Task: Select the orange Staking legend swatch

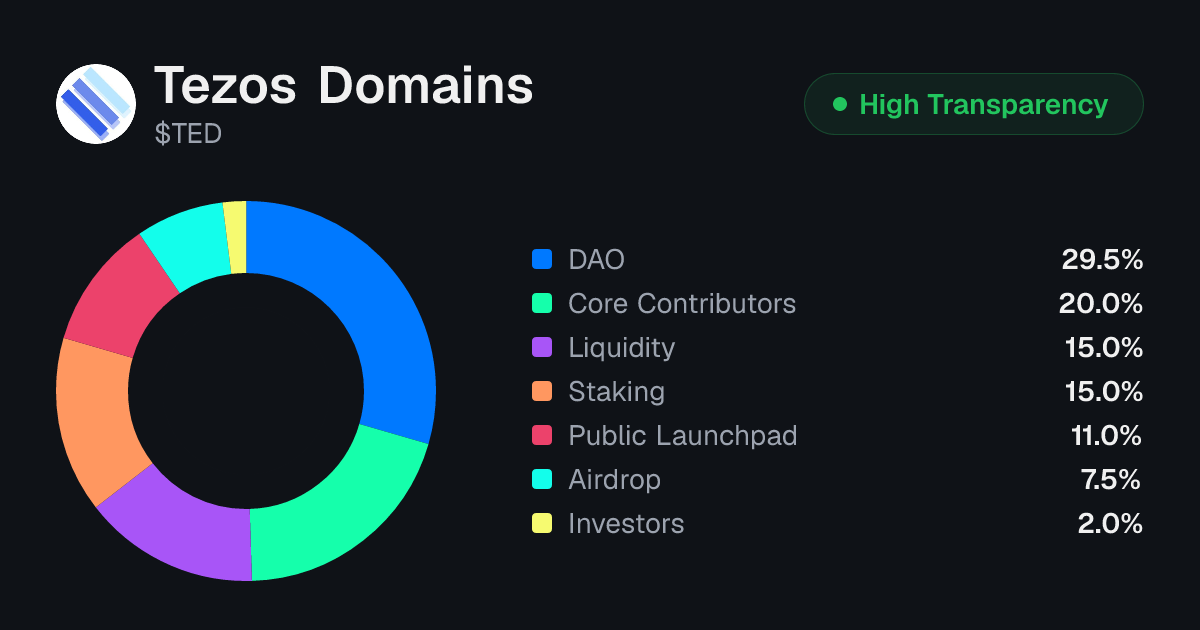Action: coord(542,392)
